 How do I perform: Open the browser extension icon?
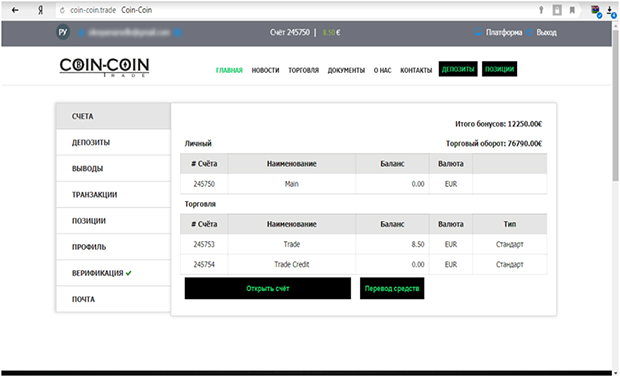pyautogui.click(x=596, y=11)
